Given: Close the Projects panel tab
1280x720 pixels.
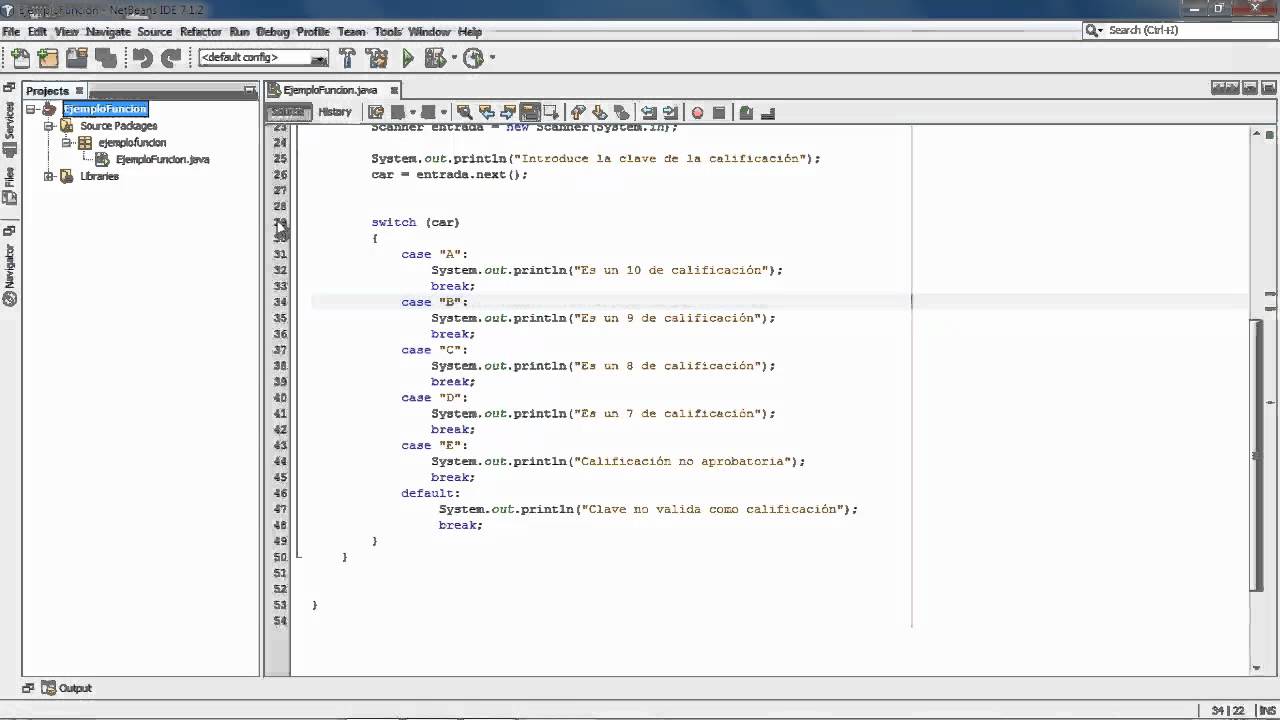Looking at the screenshot, I should (x=79, y=91).
